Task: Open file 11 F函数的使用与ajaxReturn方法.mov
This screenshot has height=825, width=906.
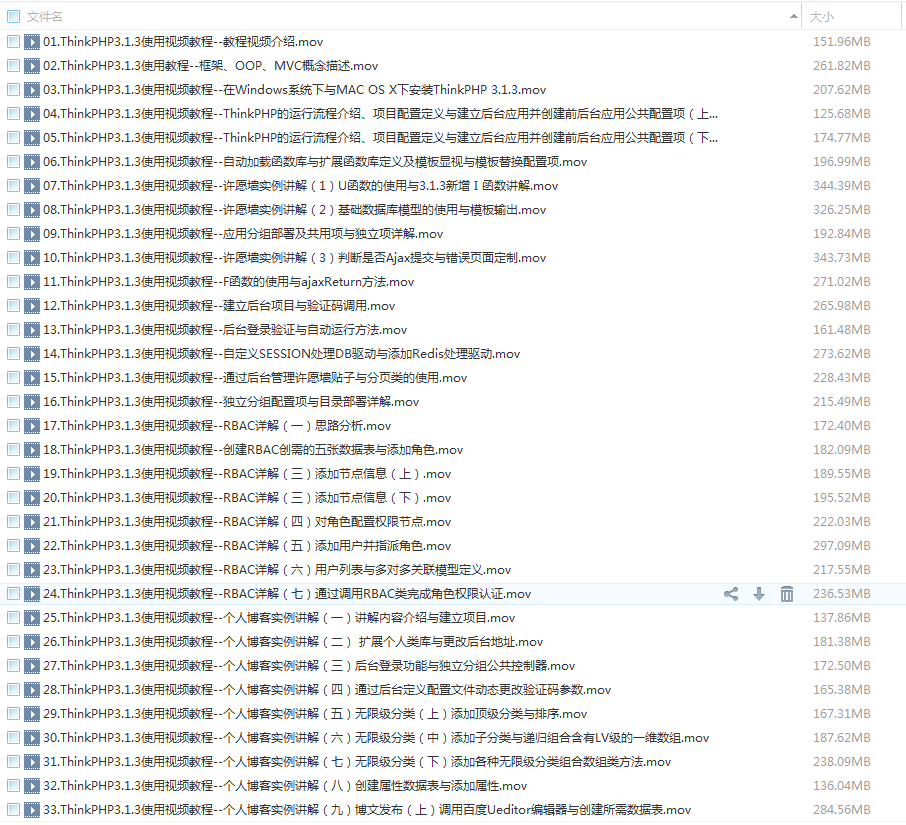Action: coord(228,282)
